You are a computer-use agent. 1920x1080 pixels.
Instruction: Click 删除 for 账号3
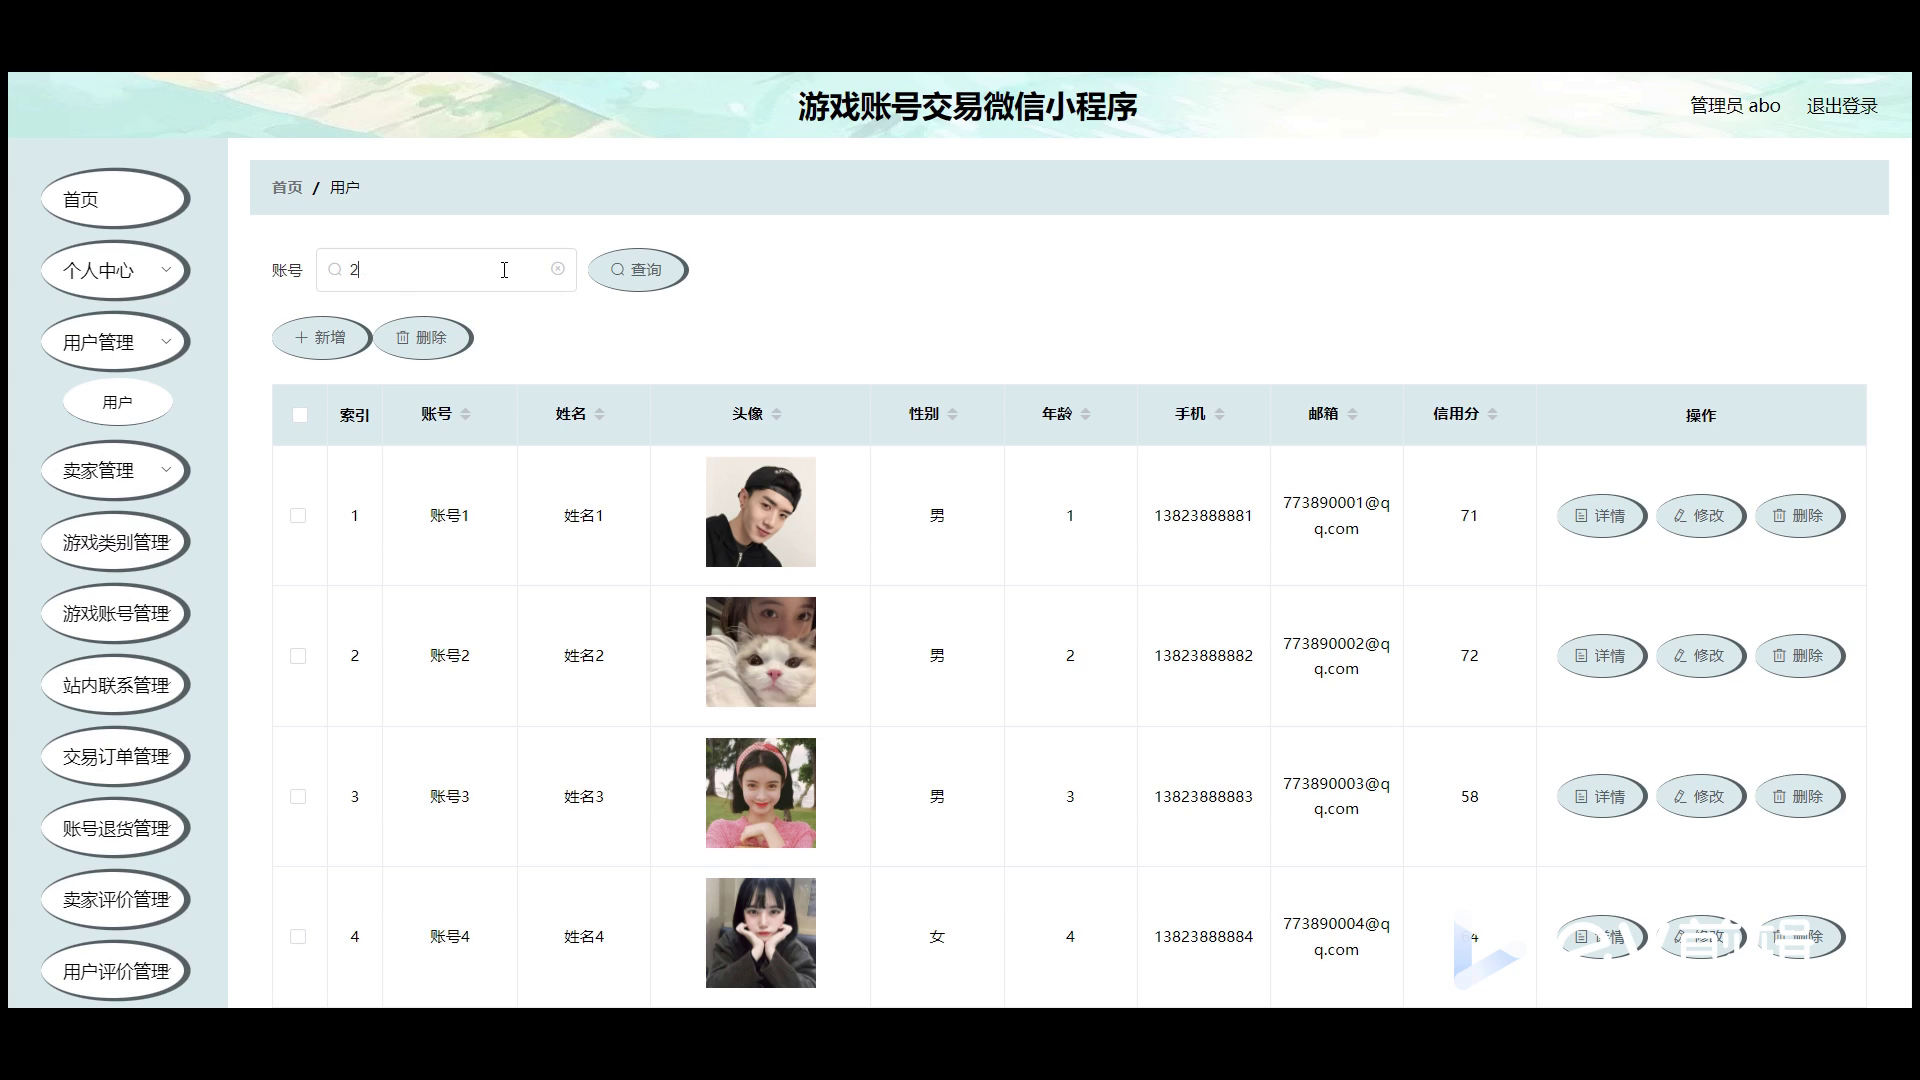point(1800,797)
